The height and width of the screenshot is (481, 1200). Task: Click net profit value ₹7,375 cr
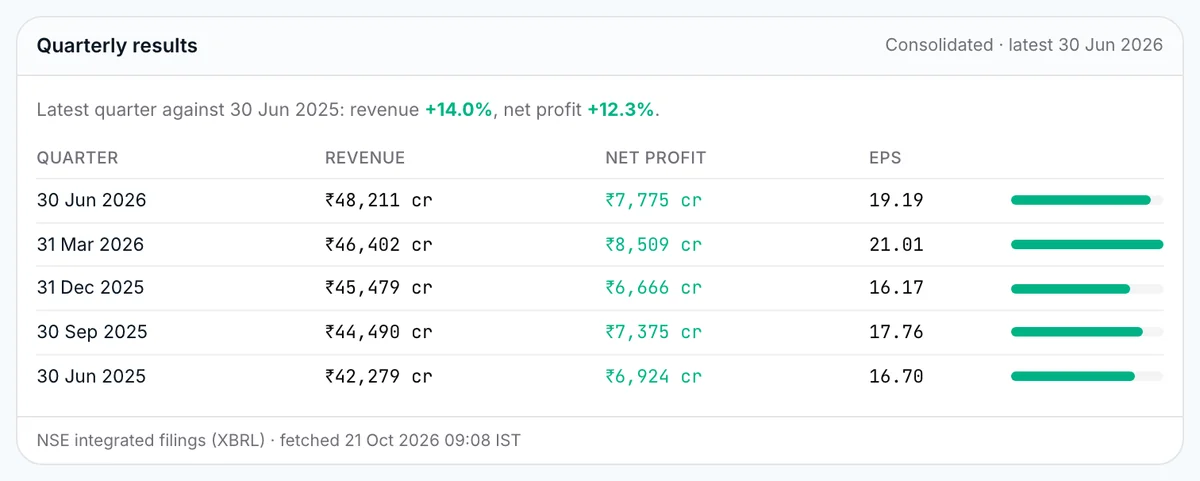click(654, 332)
